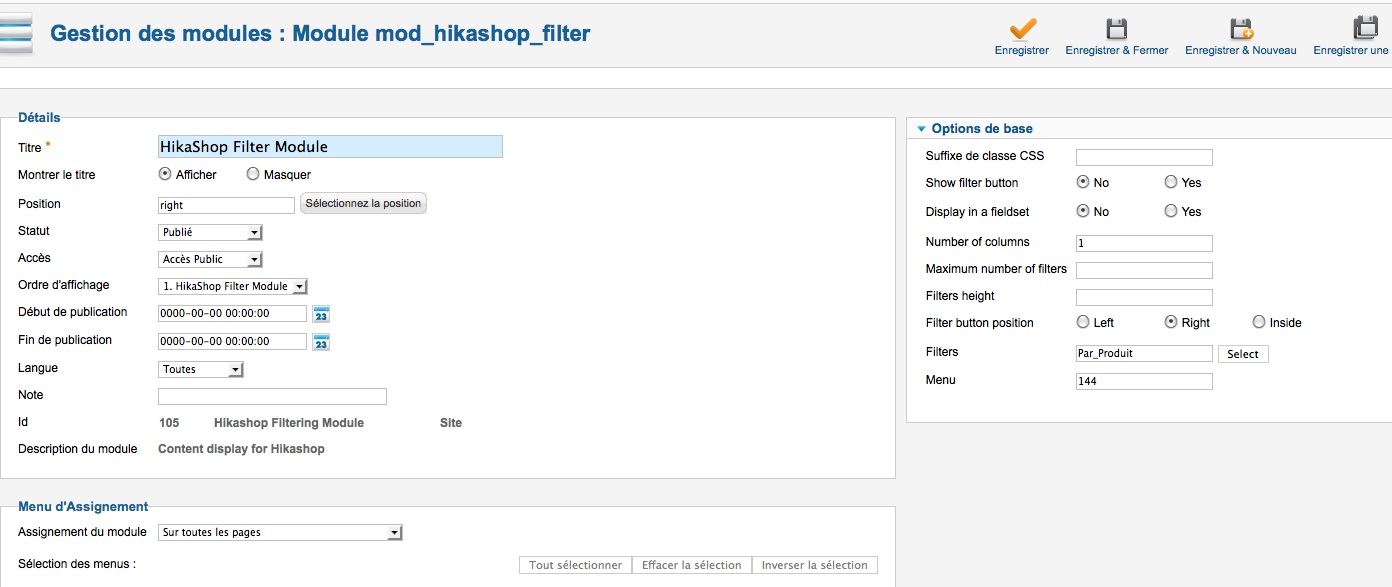Choose Inside for Filter button position
Image resolution: width=1392 pixels, height=587 pixels.
pos(1259,322)
